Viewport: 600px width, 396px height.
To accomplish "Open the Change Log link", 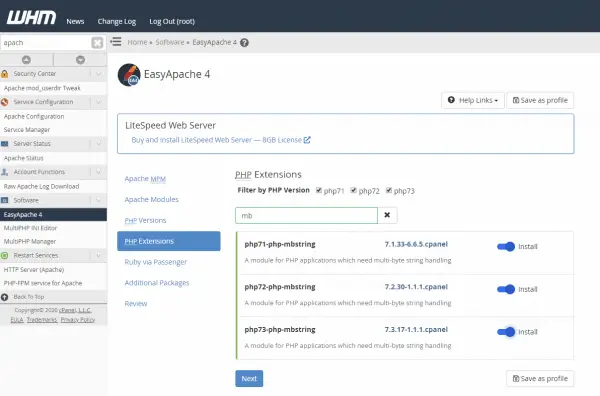I will [x=117, y=21].
